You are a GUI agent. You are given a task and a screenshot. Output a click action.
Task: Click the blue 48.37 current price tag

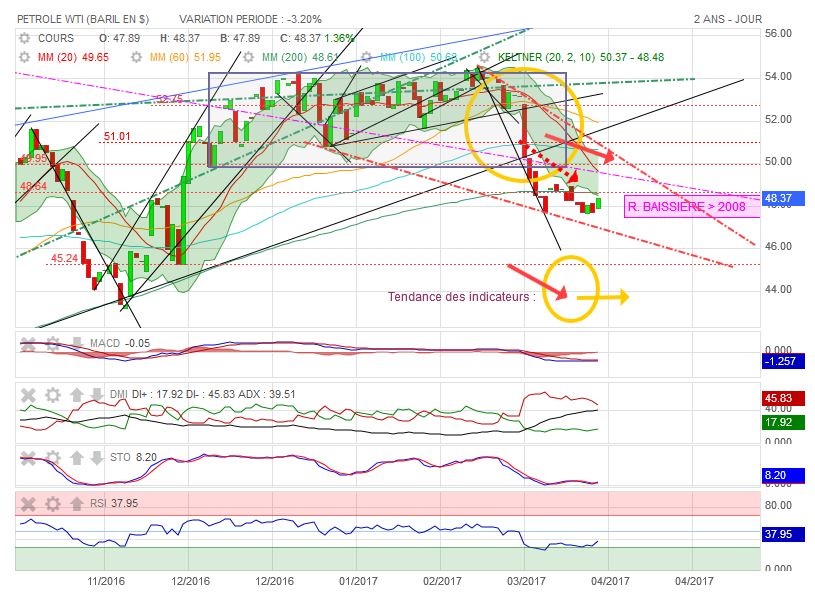click(783, 198)
